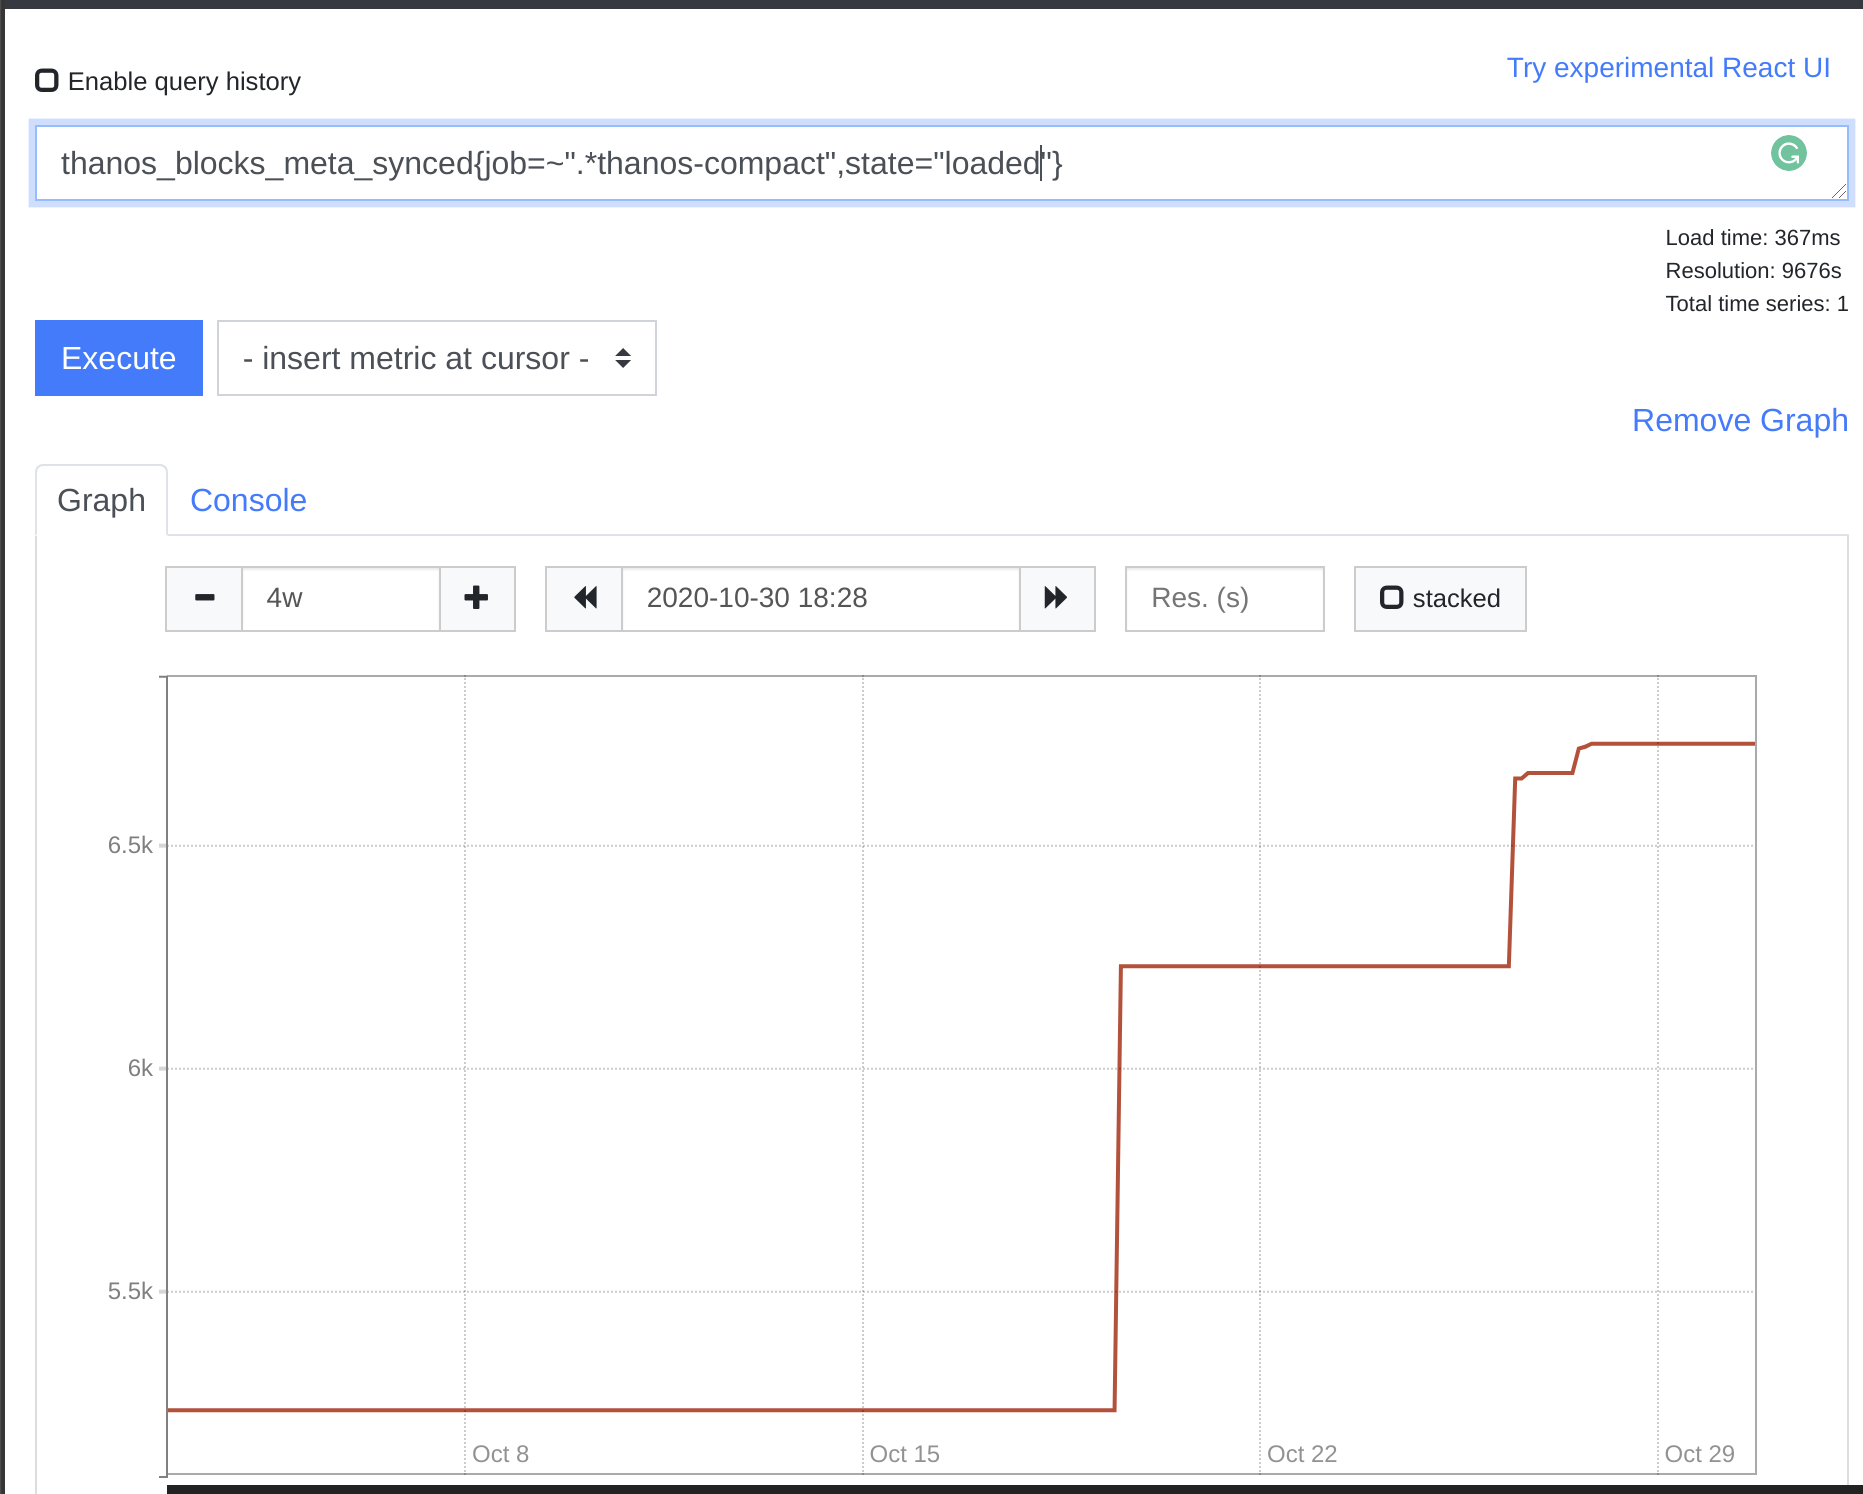Advance graph end time with double-right arrows

(x=1056, y=598)
